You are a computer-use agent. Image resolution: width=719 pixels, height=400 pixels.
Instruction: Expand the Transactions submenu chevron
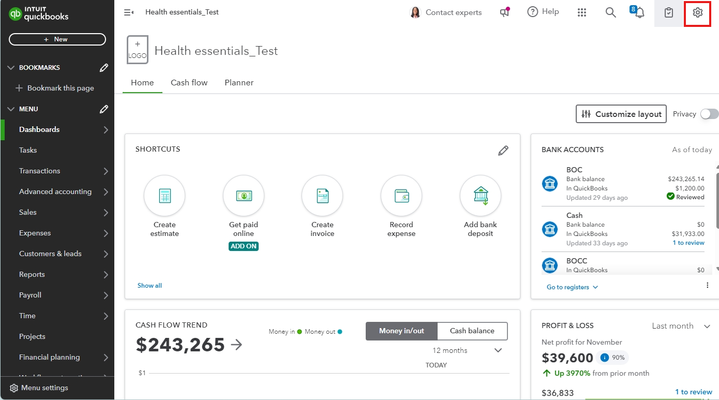point(106,171)
